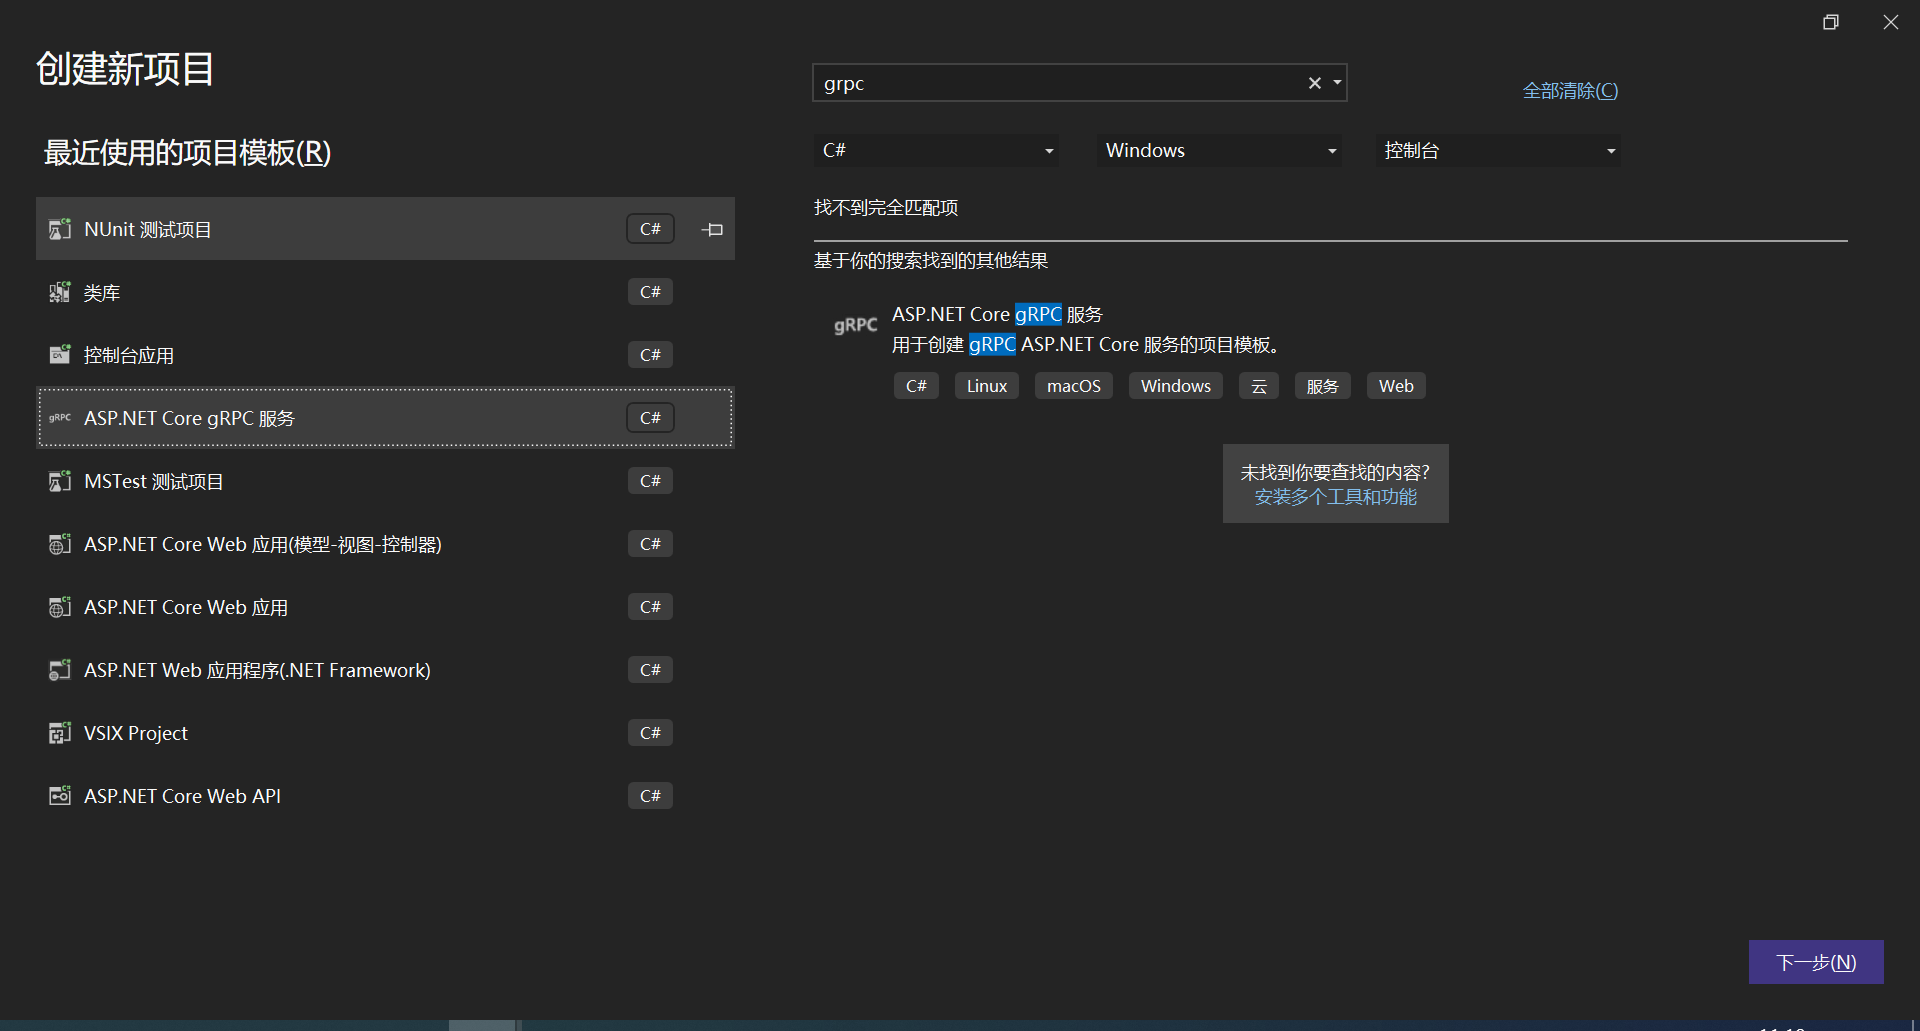This screenshot has height=1031, width=1920.
Task: Select the ASP.NET Core Web 应用 template
Action: coord(385,607)
